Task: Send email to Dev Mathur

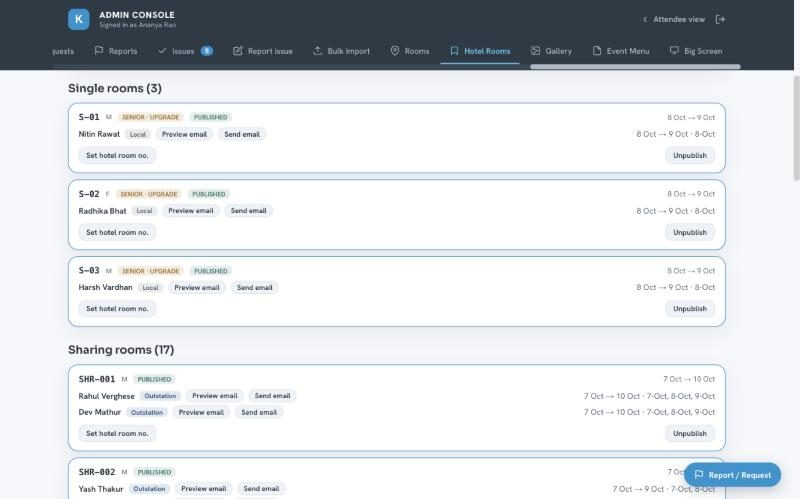Action: 259,412
